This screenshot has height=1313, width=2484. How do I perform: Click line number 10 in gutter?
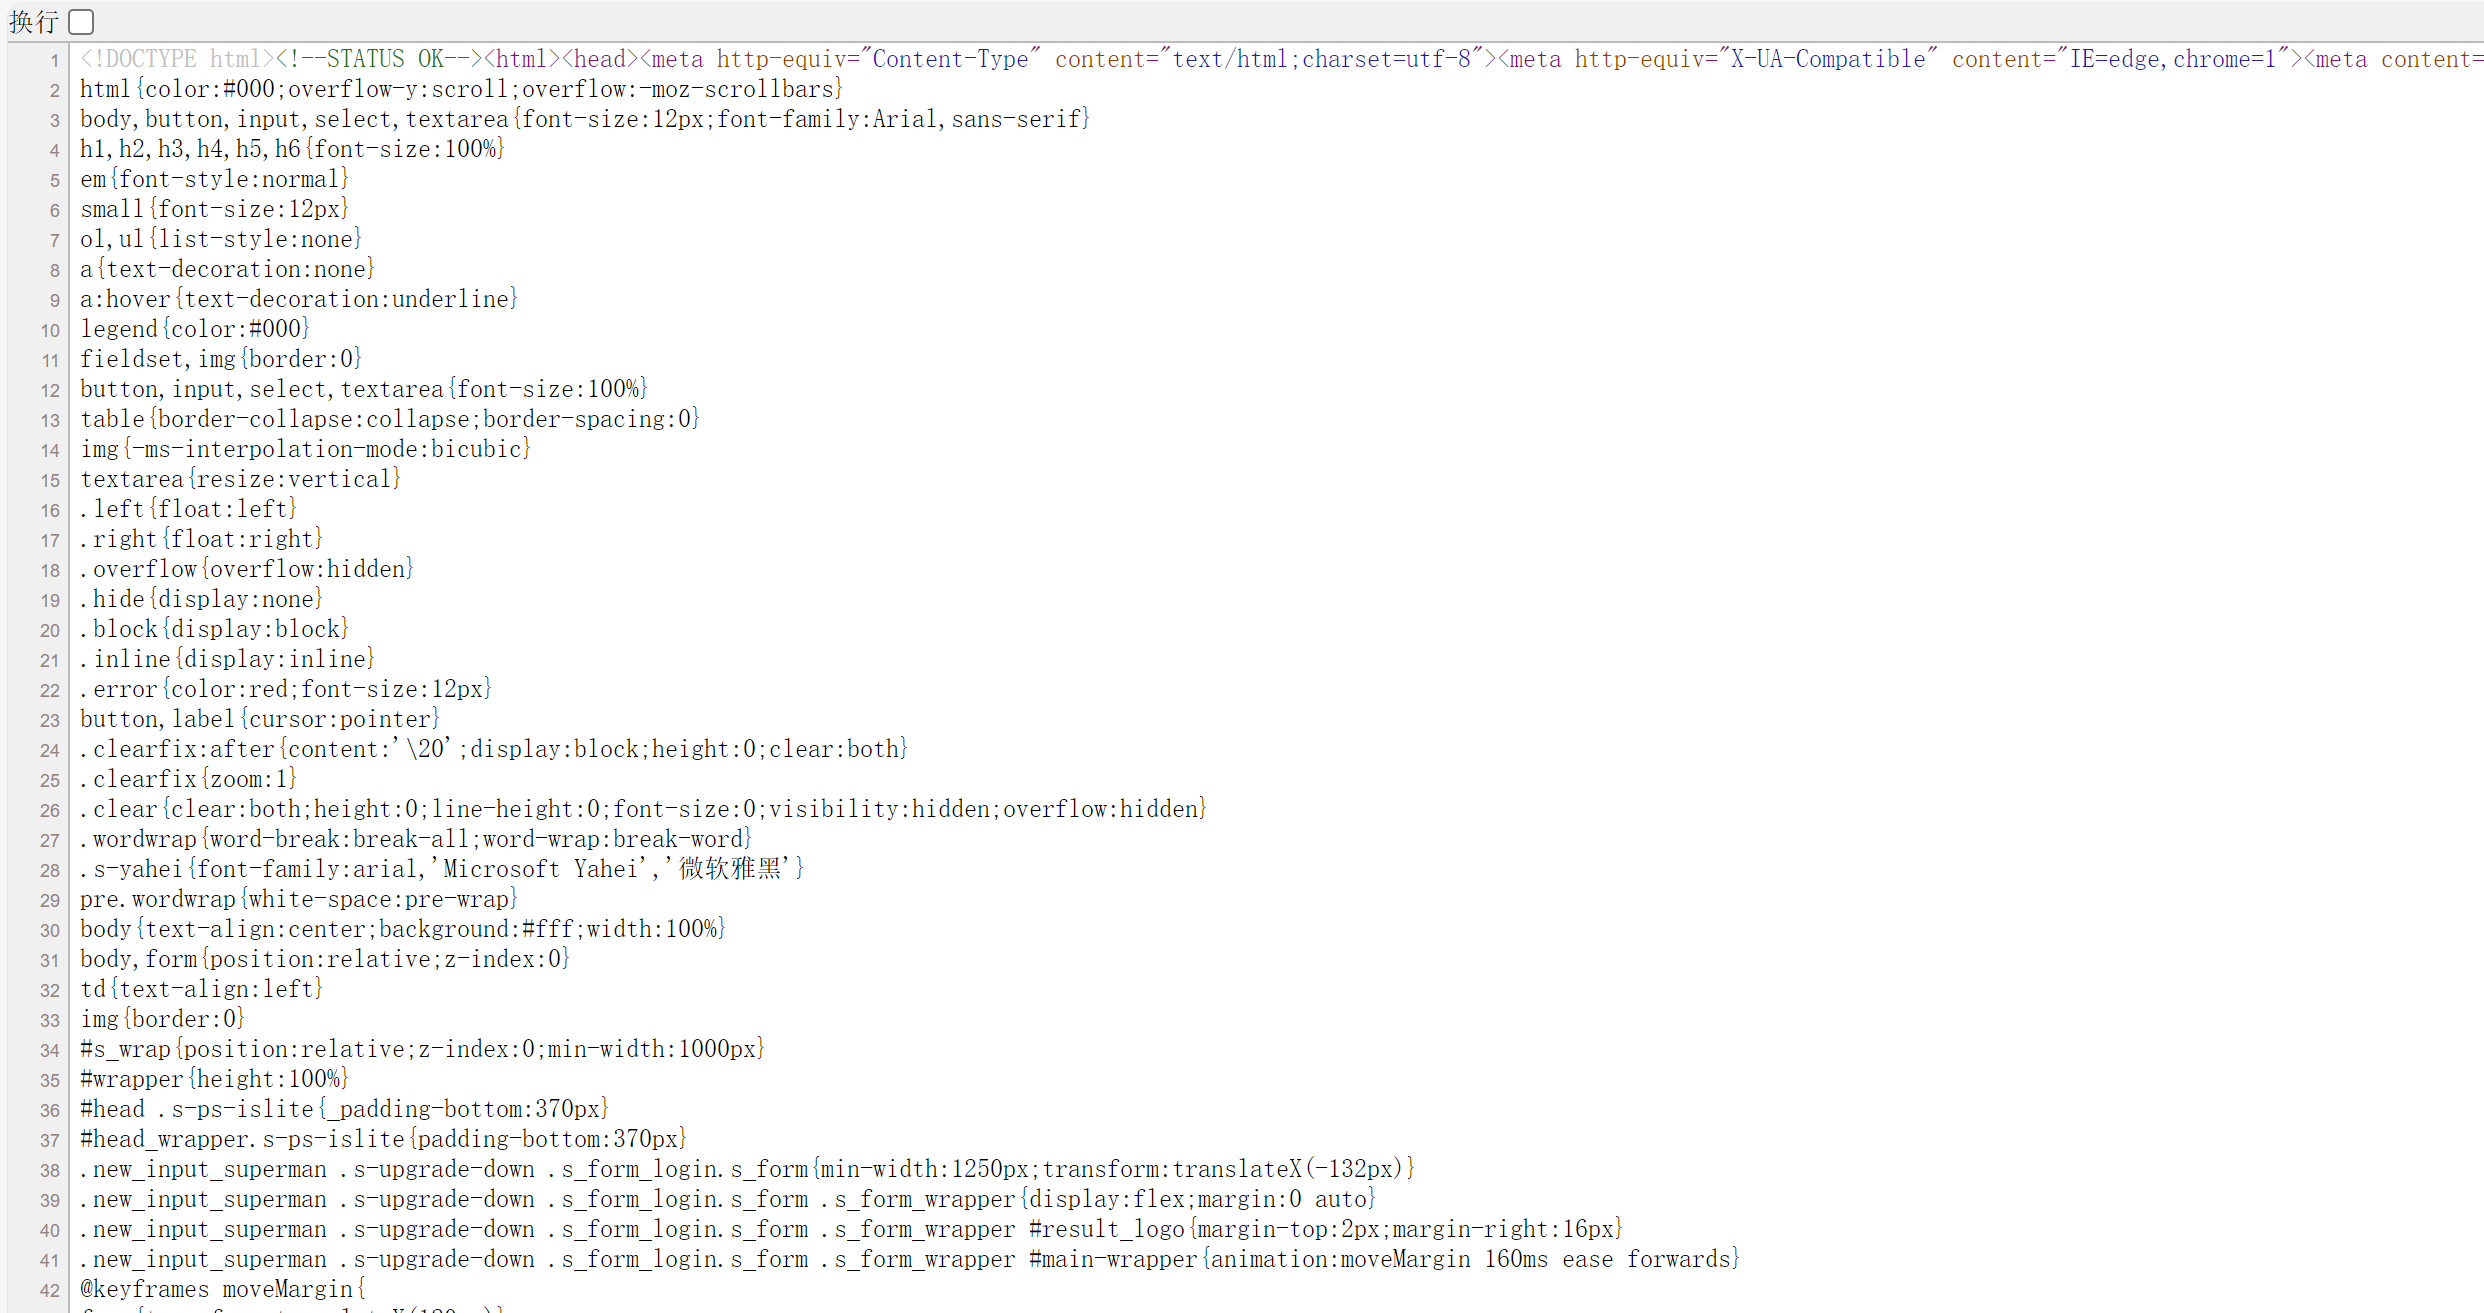pos(50,331)
